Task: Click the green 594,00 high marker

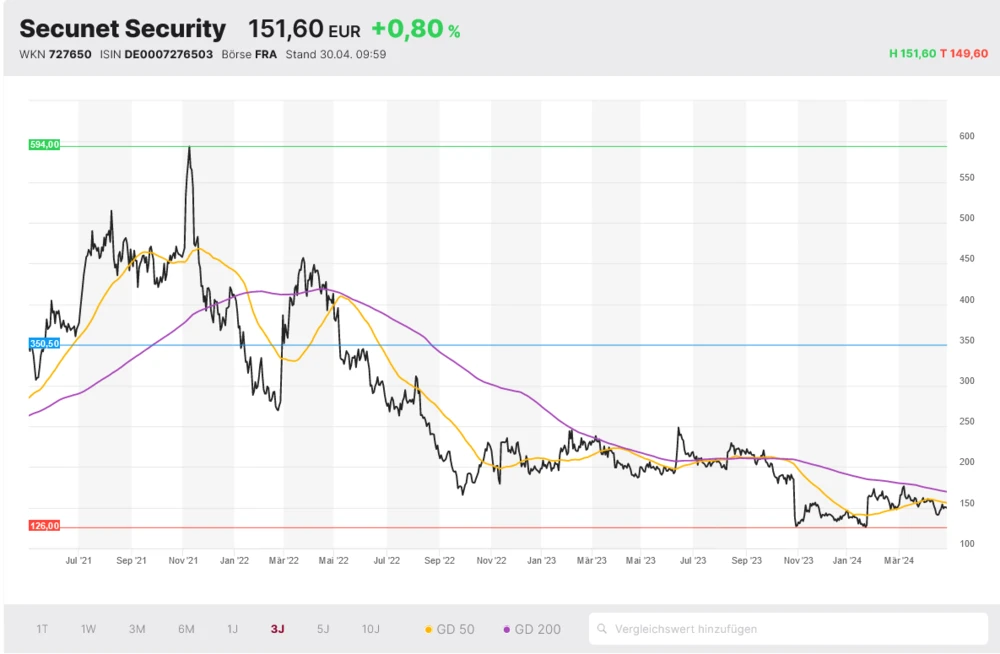Action: pyautogui.click(x=44, y=144)
